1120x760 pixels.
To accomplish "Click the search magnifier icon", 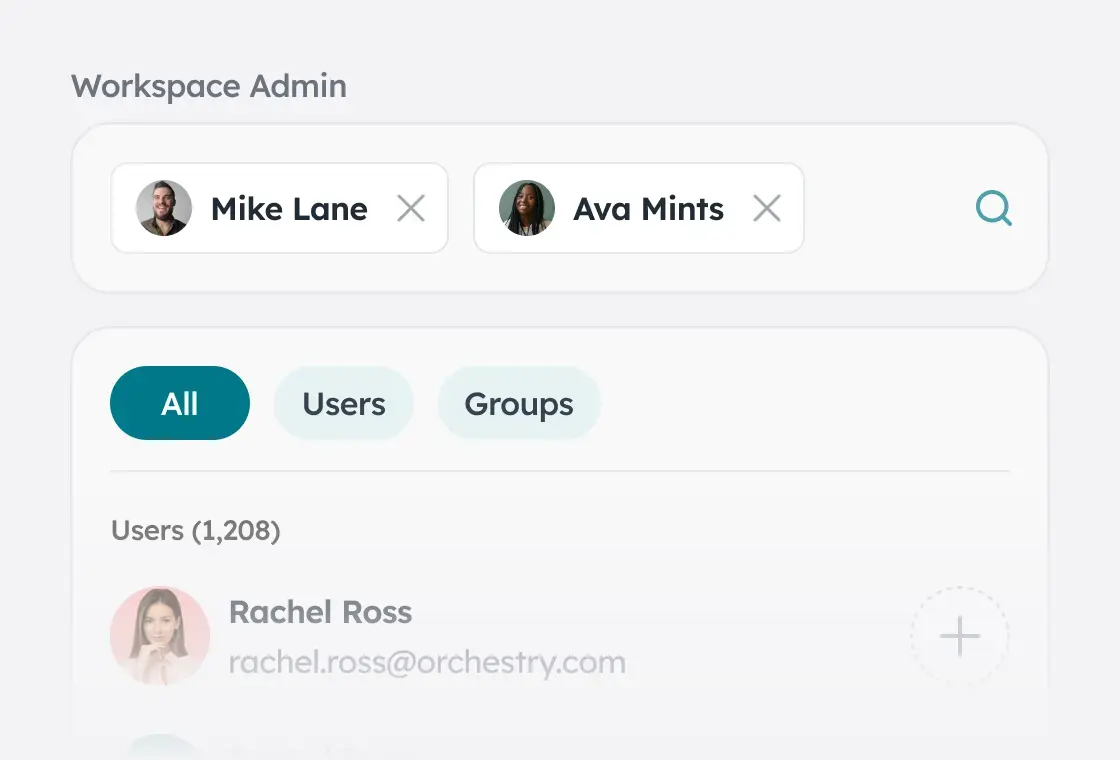I will click(993, 208).
